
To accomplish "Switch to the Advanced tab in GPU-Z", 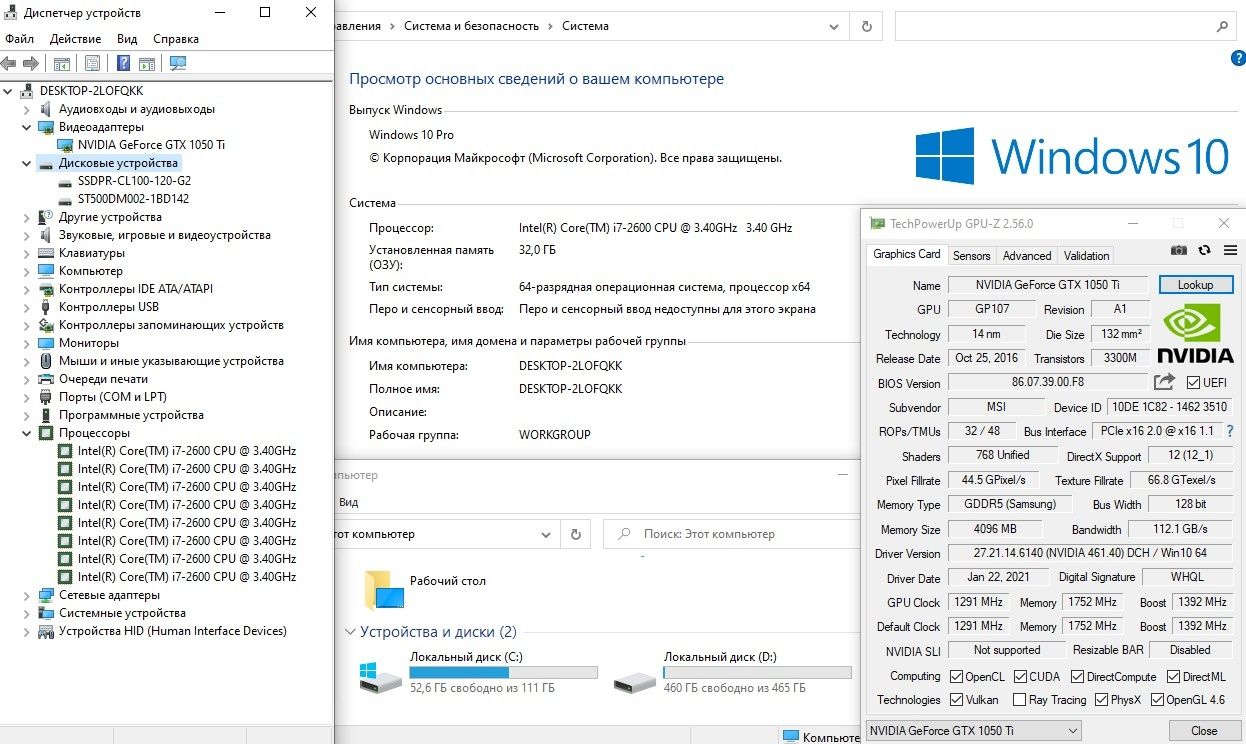I will pos(1027,255).
